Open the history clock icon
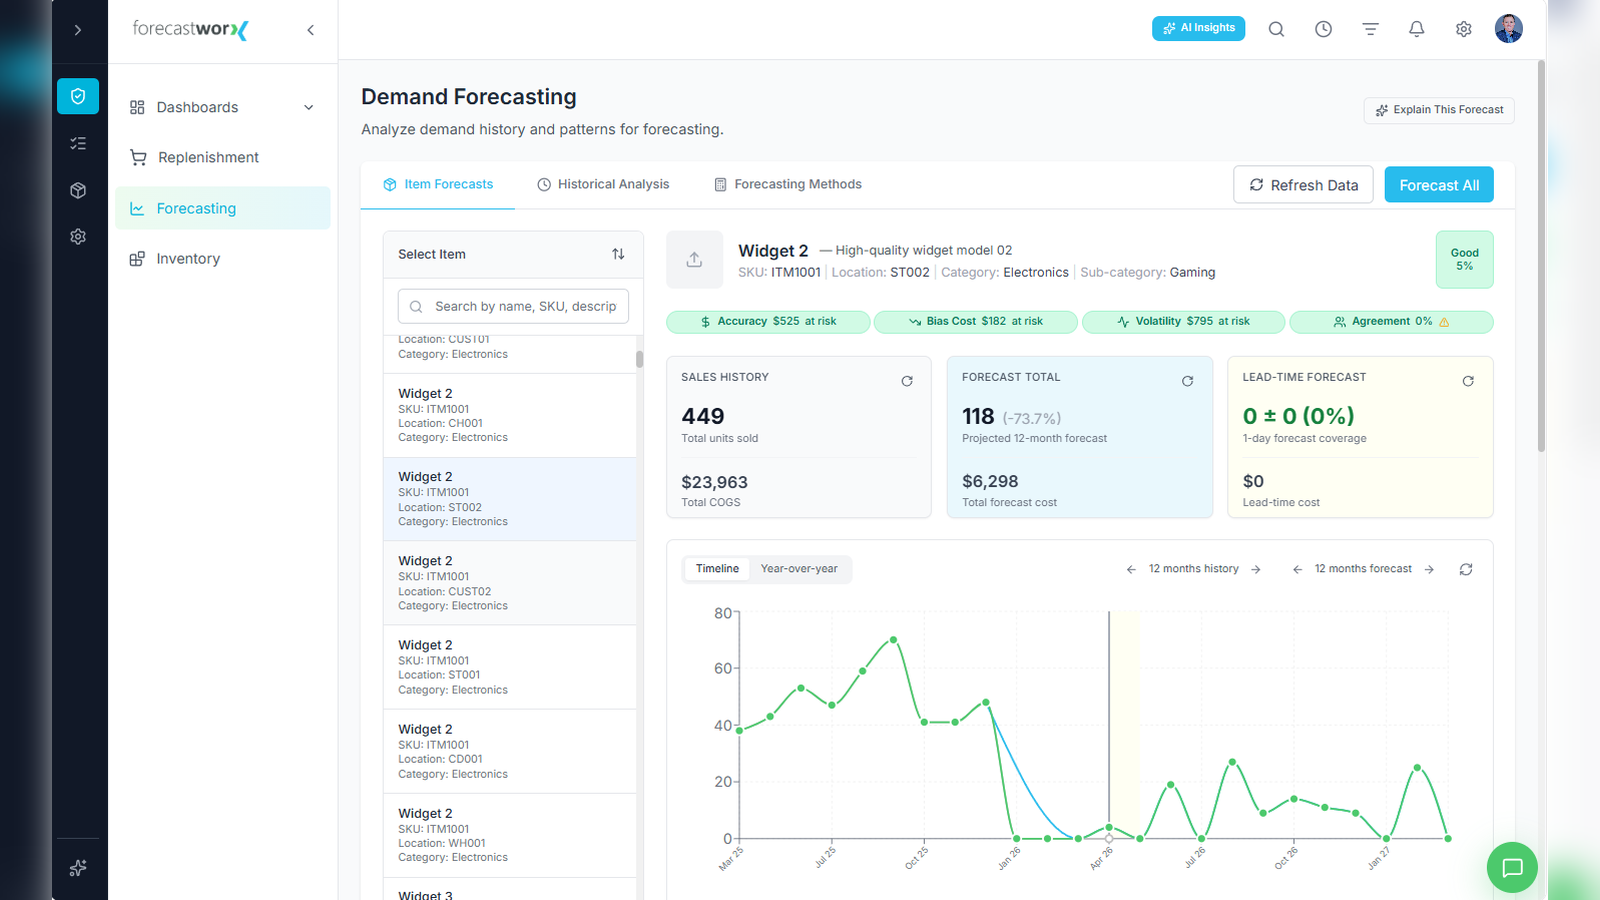The image size is (1600, 900). (1323, 29)
